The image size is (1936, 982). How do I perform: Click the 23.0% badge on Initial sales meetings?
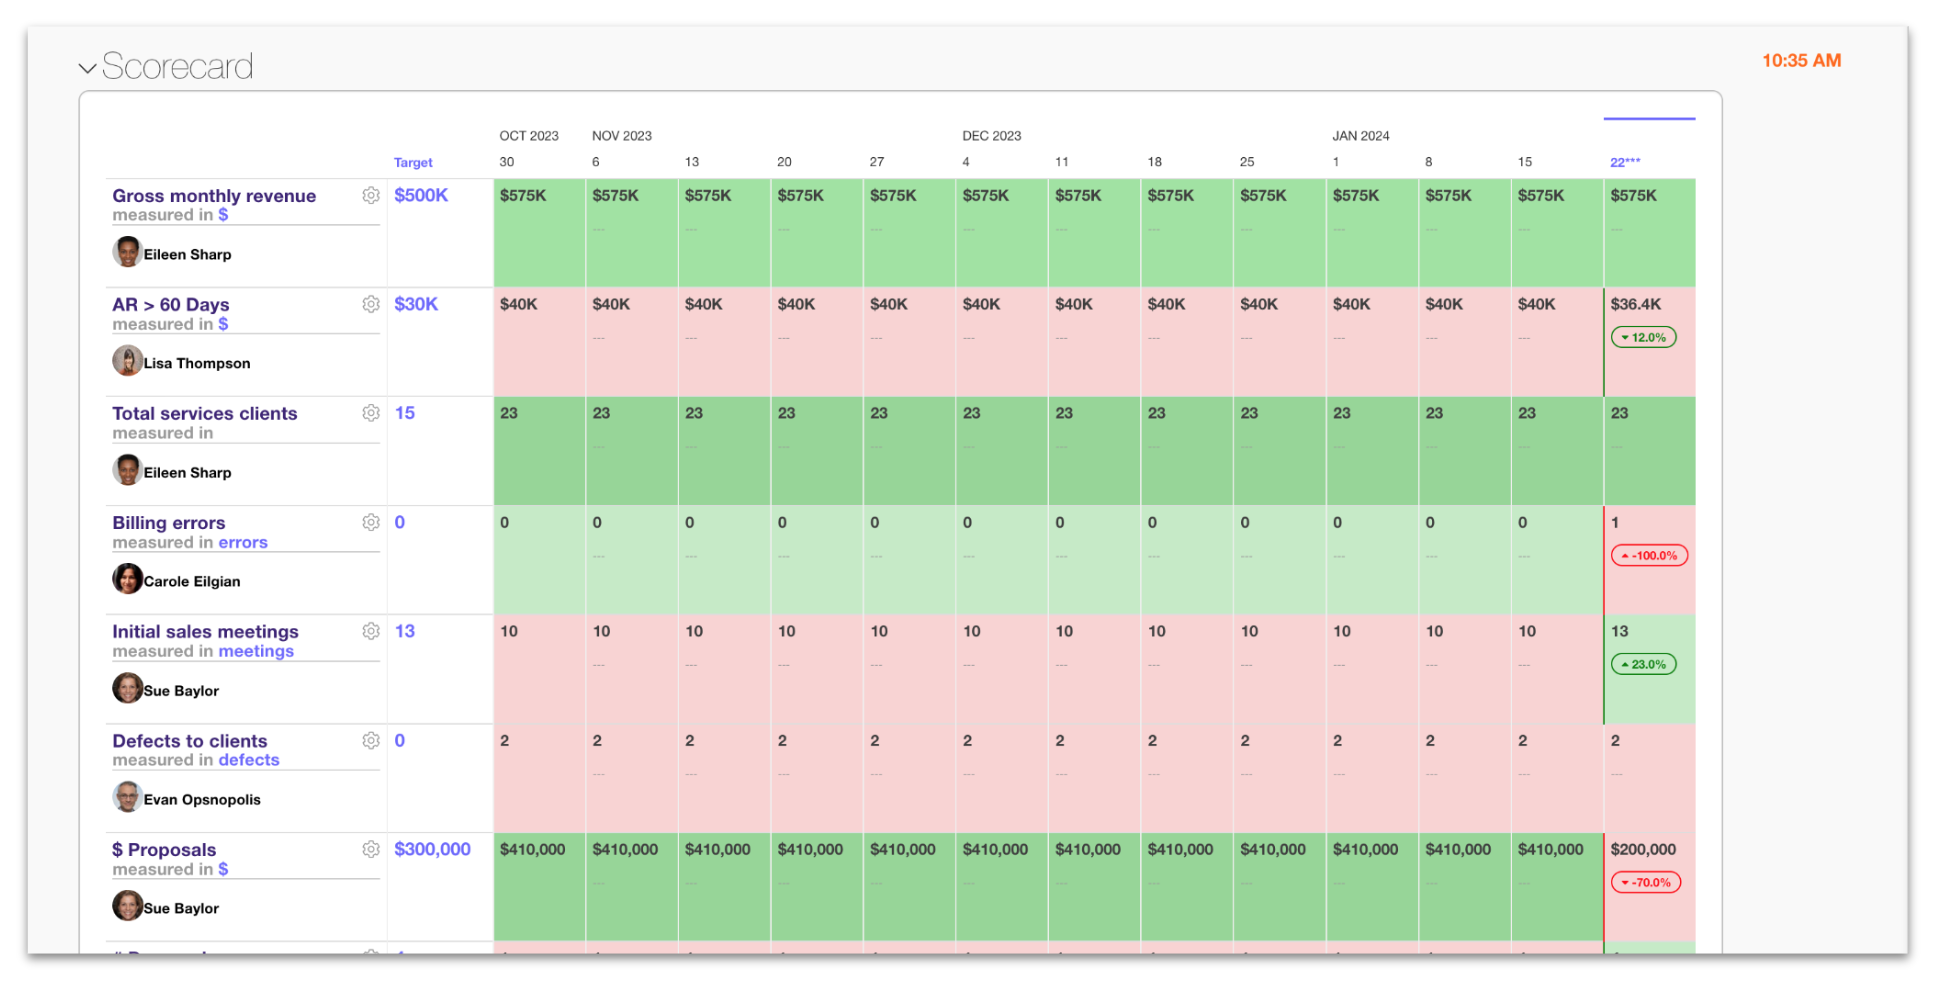pos(1643,665)
